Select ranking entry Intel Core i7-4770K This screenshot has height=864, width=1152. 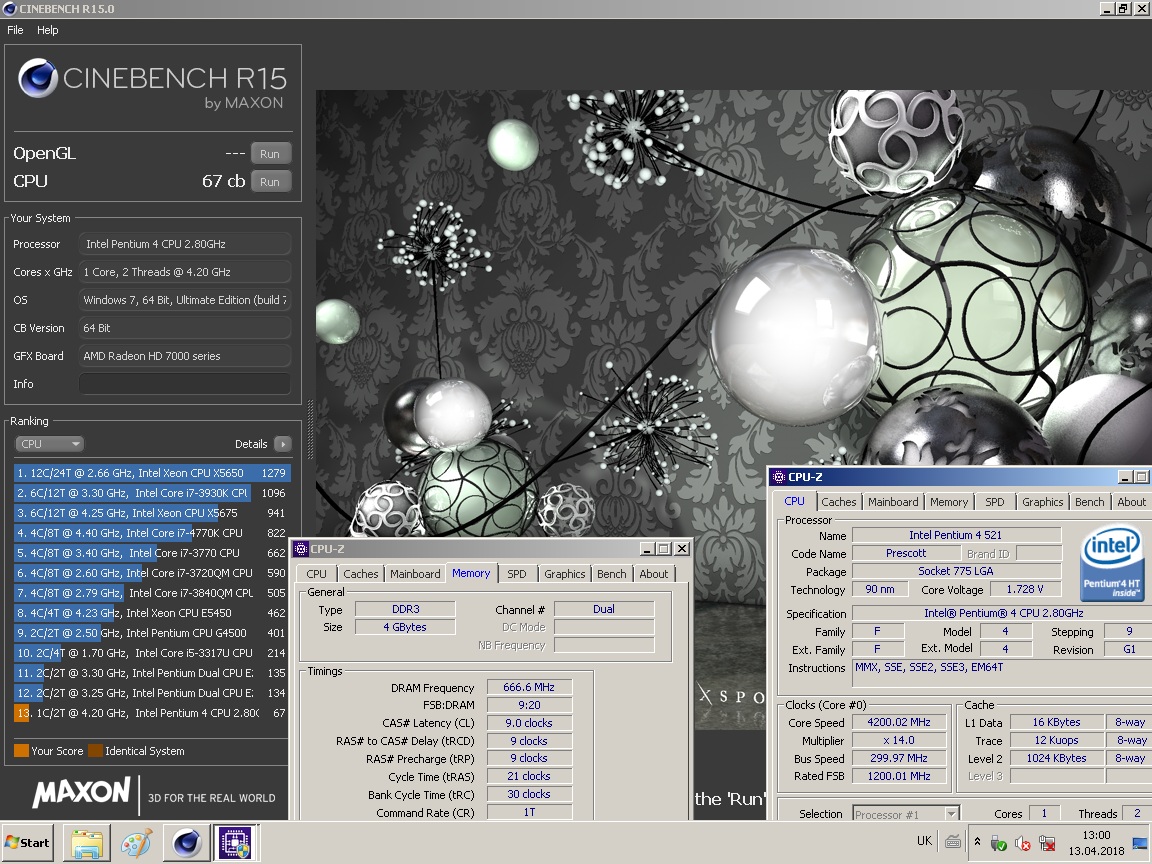[151, 533]
